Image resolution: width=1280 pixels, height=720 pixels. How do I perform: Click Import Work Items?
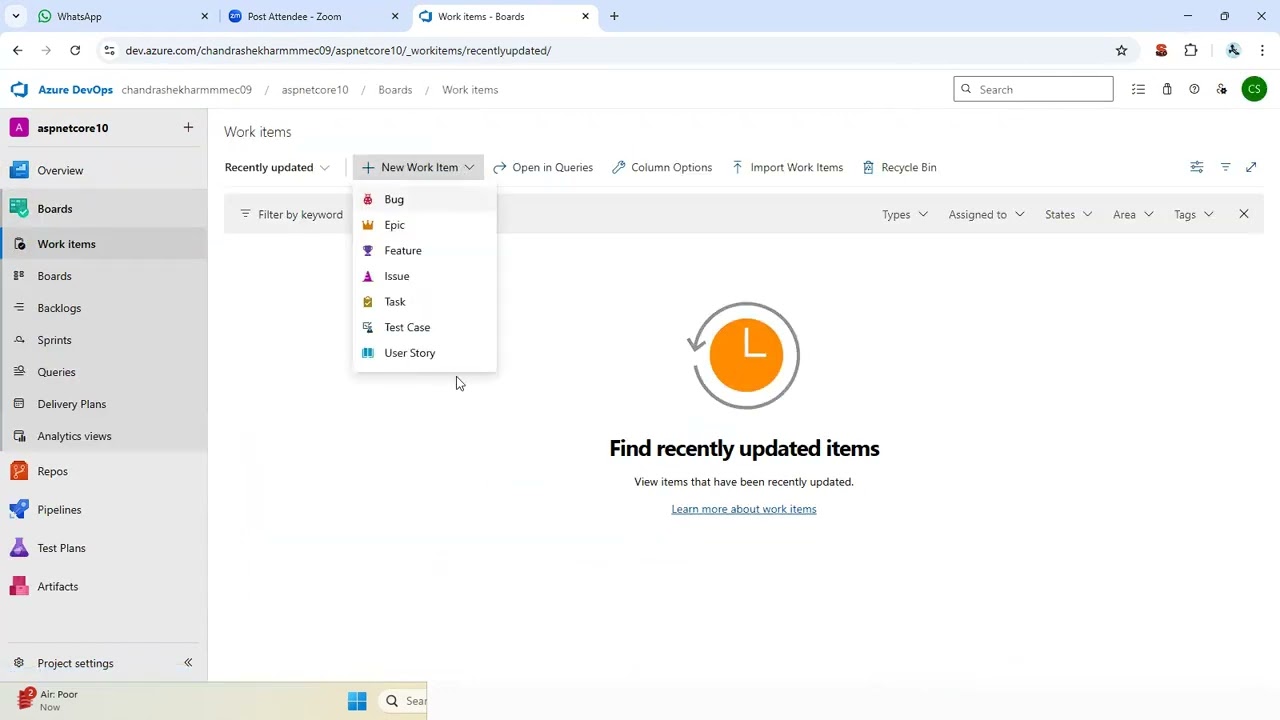click(787, 167)
